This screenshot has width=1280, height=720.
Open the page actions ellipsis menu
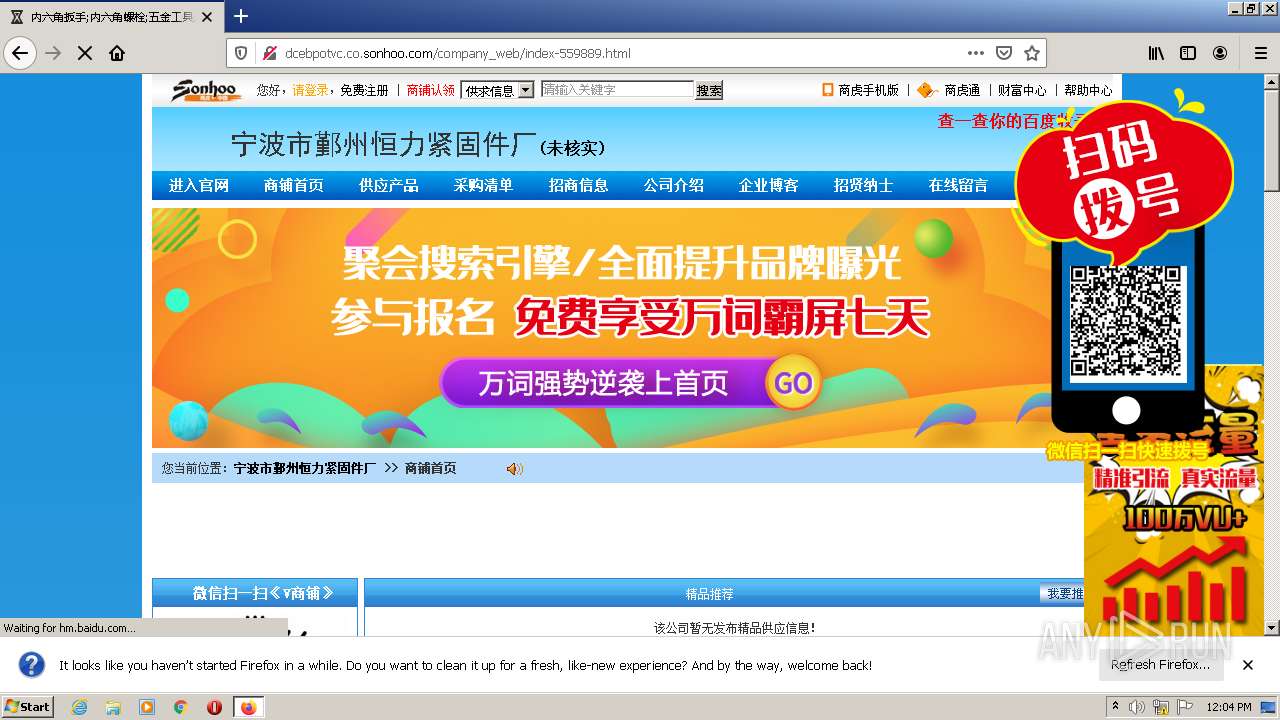point(976,53)
